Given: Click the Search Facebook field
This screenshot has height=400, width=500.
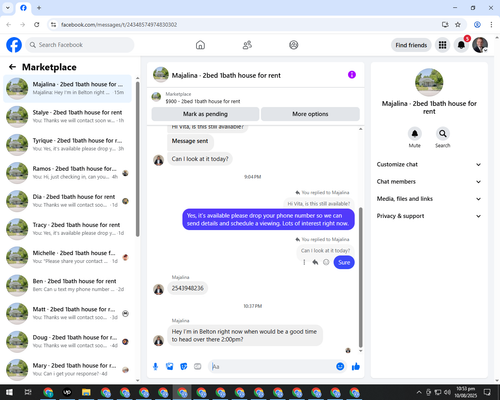Looking at the screenshot, I should [x=80, y=45].
